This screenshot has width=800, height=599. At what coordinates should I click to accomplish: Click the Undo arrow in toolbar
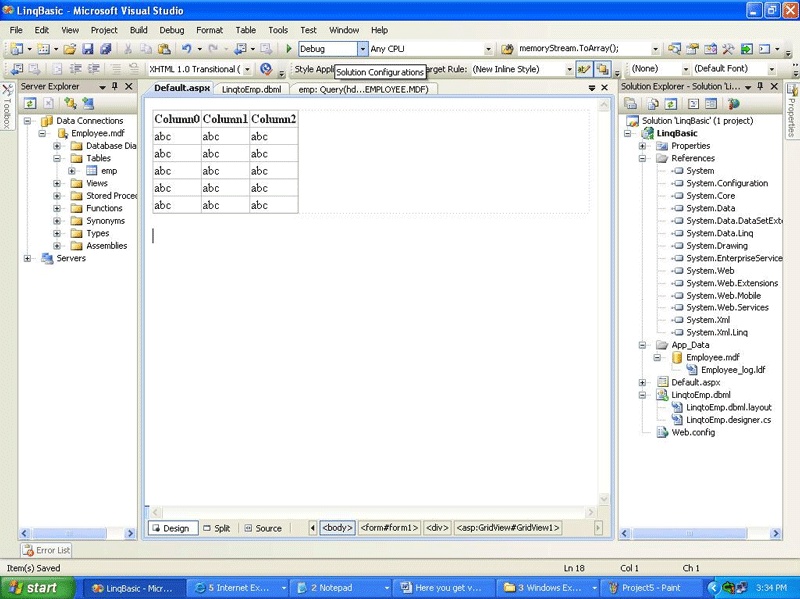(x=186, y=49)
